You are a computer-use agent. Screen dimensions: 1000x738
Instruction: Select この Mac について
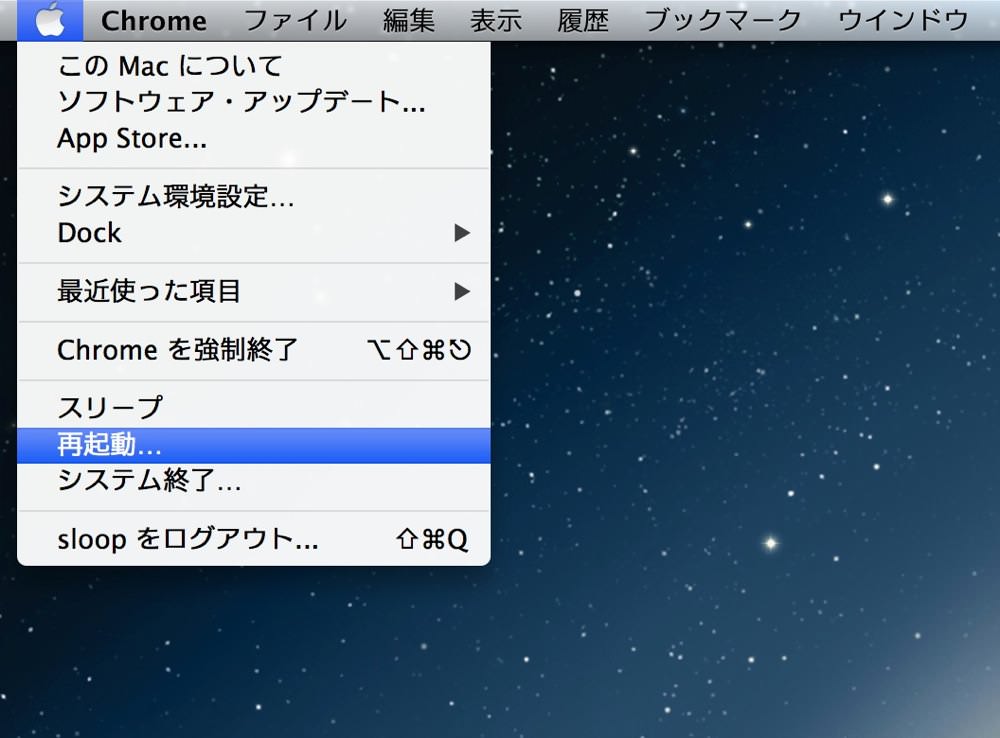click(x=254, y=66)
